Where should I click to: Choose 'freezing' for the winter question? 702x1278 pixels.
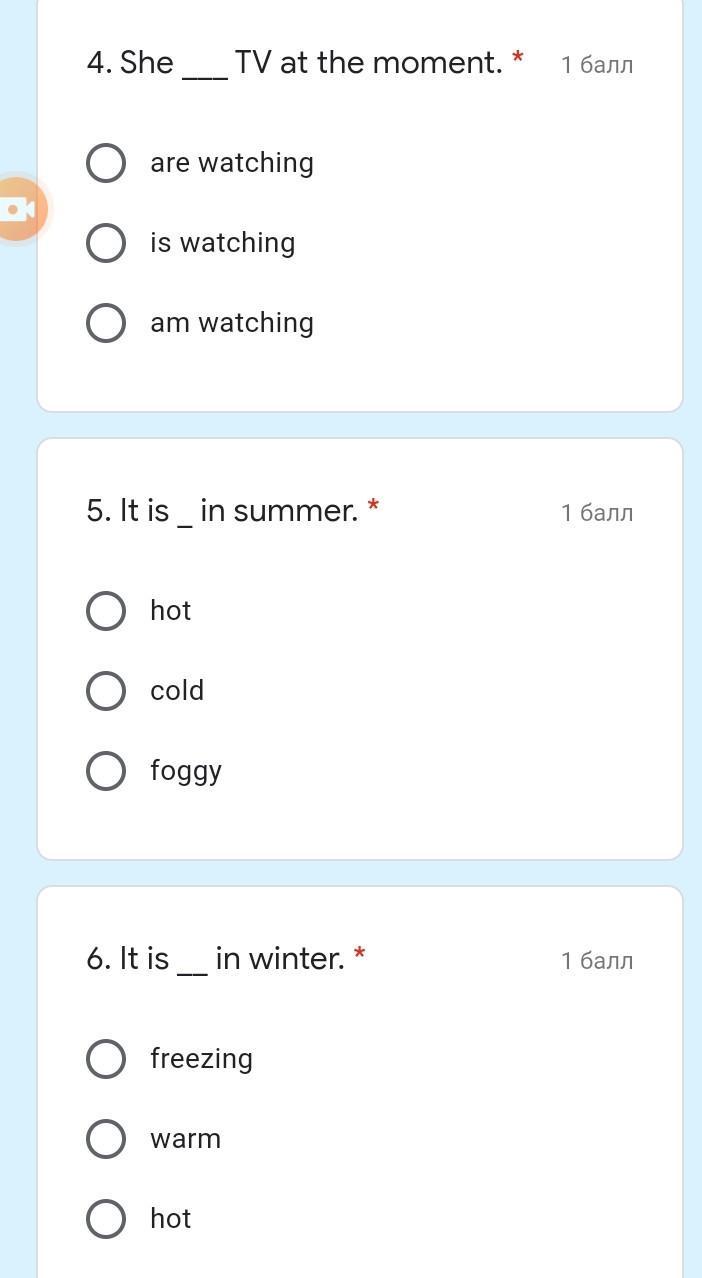pos(106,1059)
